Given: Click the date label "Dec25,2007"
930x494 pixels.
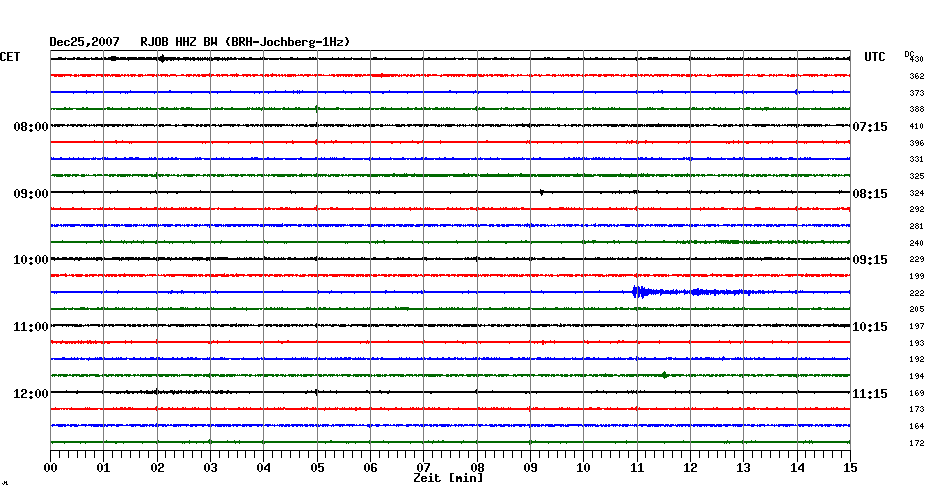Looking at the screenshot, I should (x=84, y=42).
